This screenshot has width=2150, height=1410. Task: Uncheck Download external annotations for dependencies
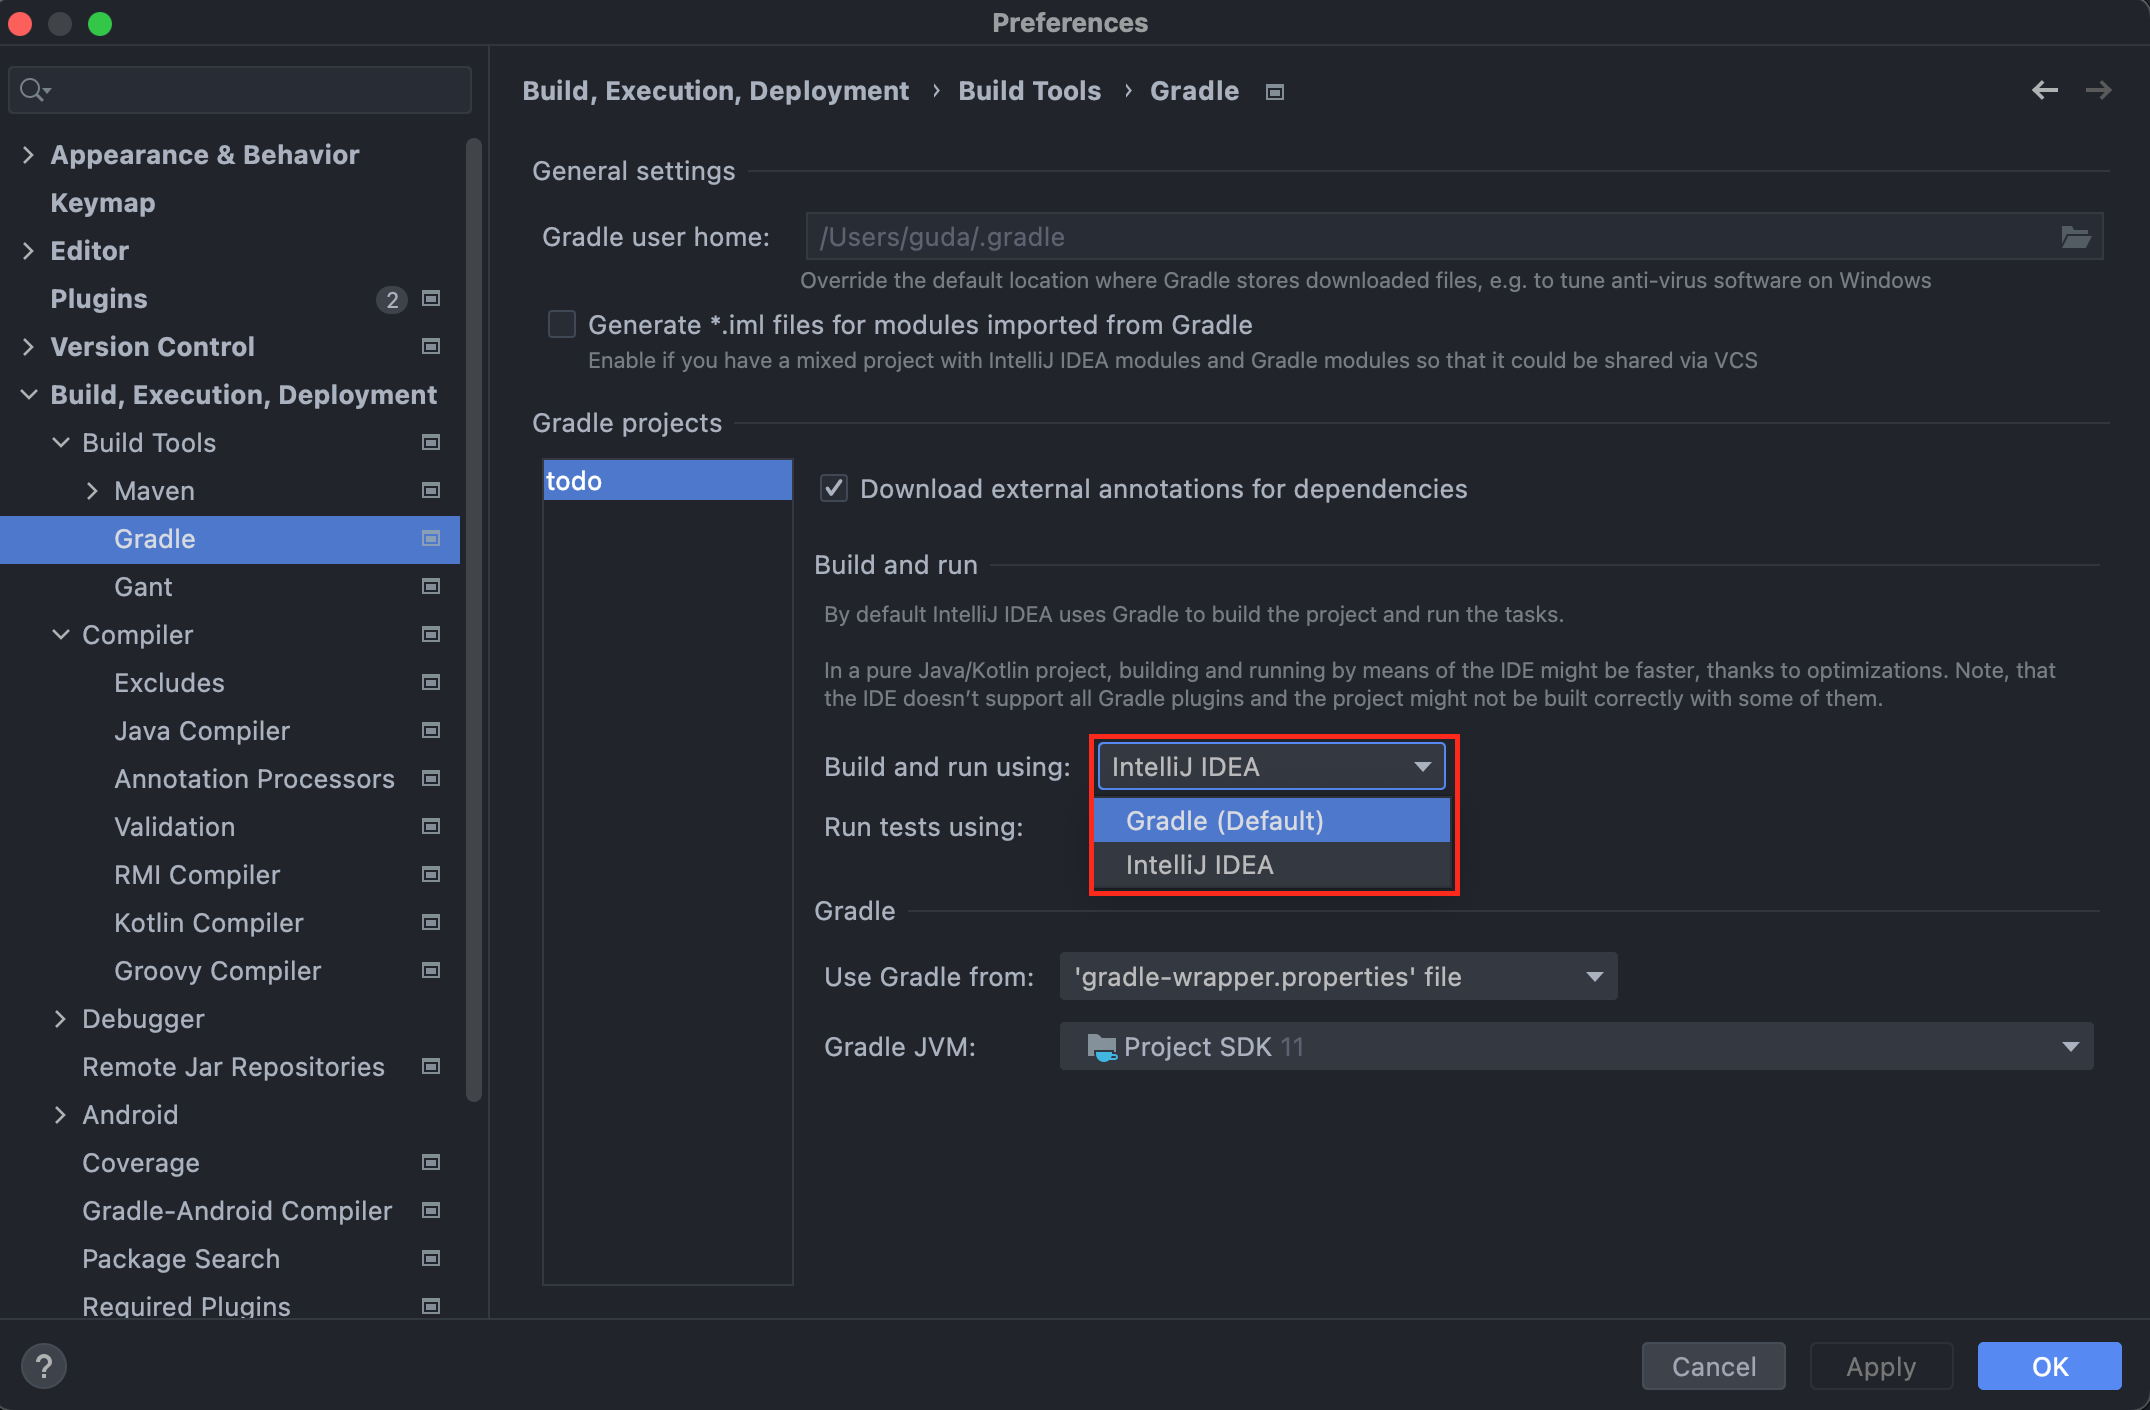[x=833, y=488]
